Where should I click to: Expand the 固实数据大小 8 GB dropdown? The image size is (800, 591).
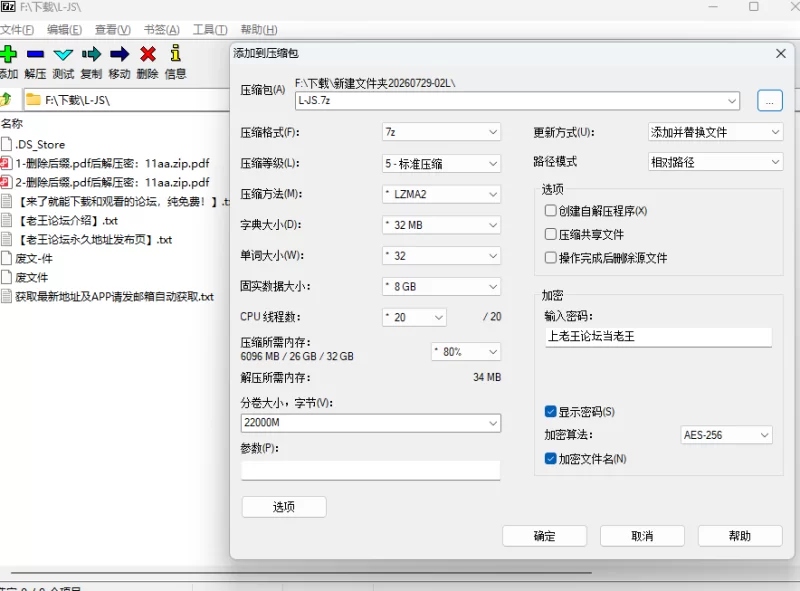click(441, 286)
